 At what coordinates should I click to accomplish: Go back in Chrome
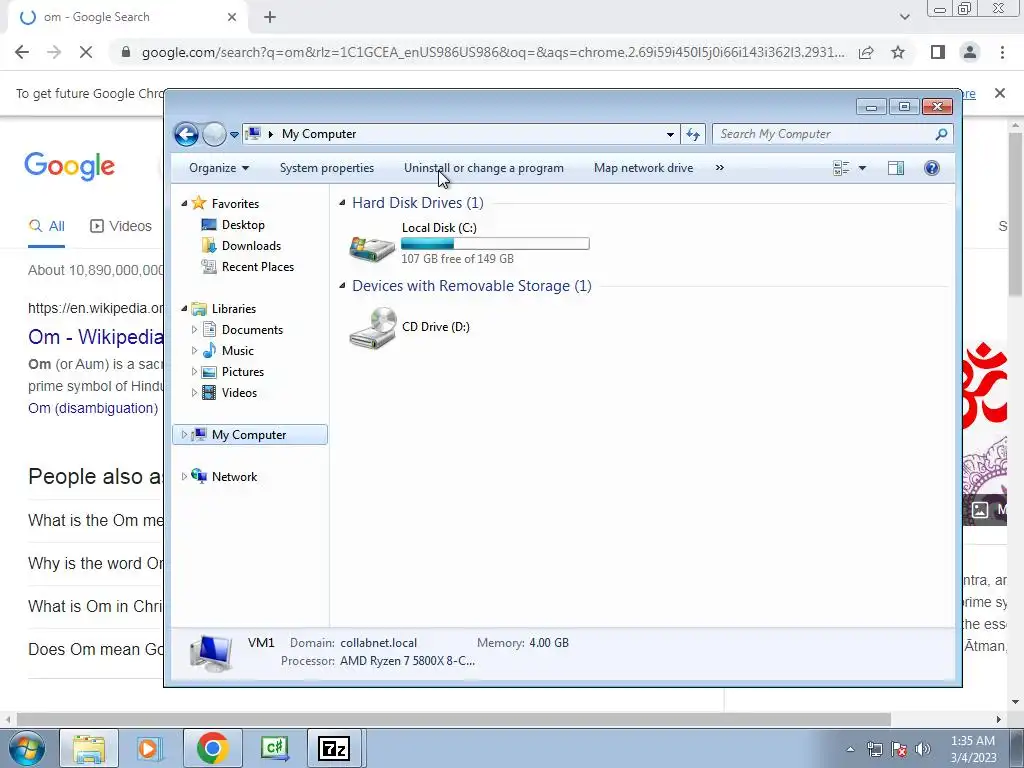coord(22,52)
